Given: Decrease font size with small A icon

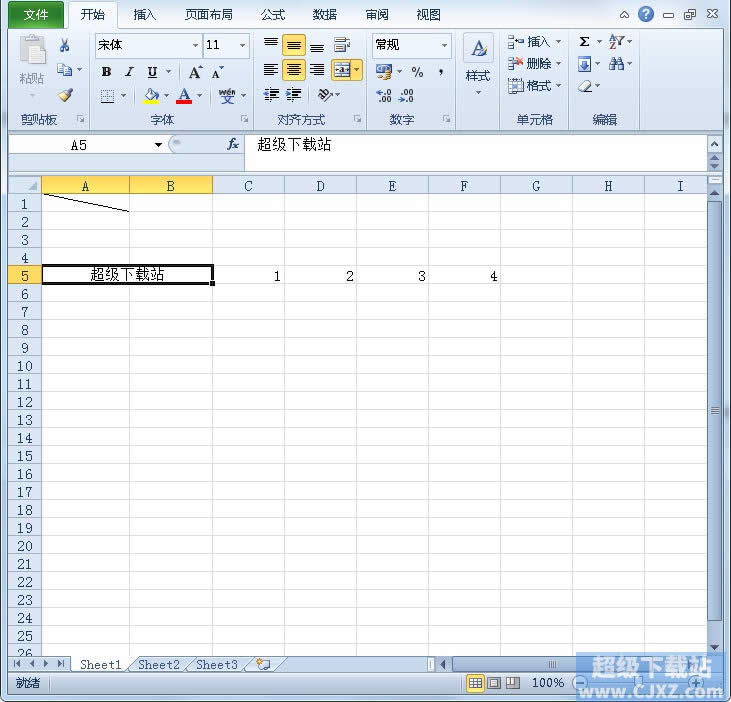Looking at the screenshot, I should 217,73.
